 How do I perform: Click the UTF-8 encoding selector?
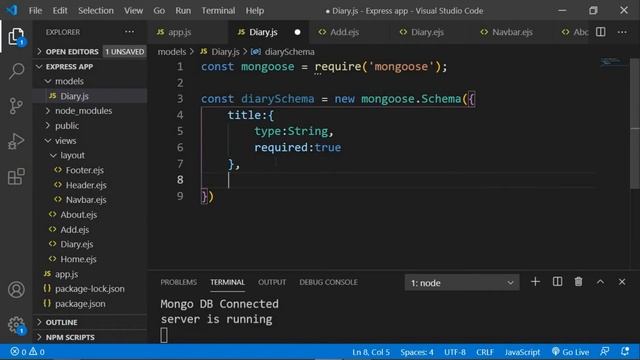point(455,352)
